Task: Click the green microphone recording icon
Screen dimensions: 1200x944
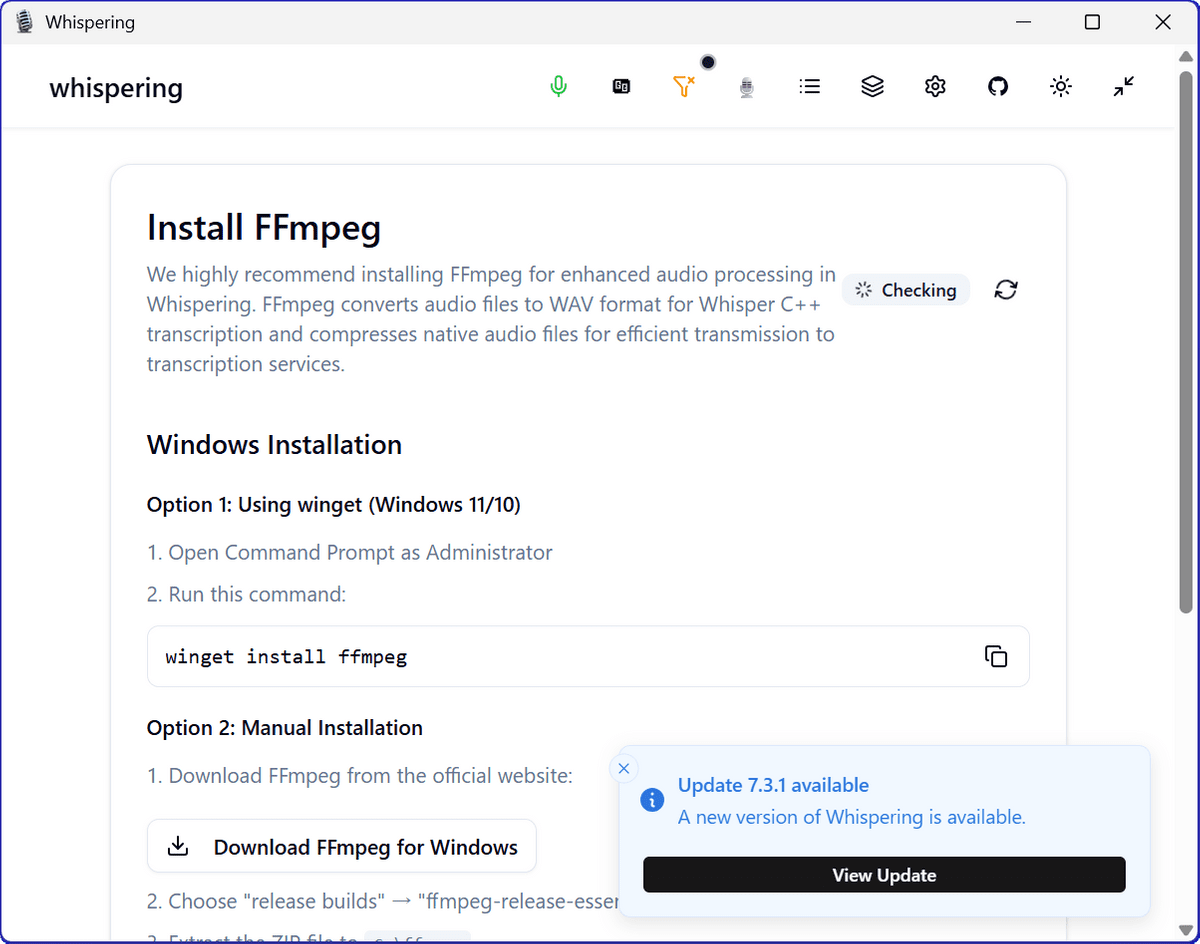Action: pyautogui.click(x=558, y=87)
